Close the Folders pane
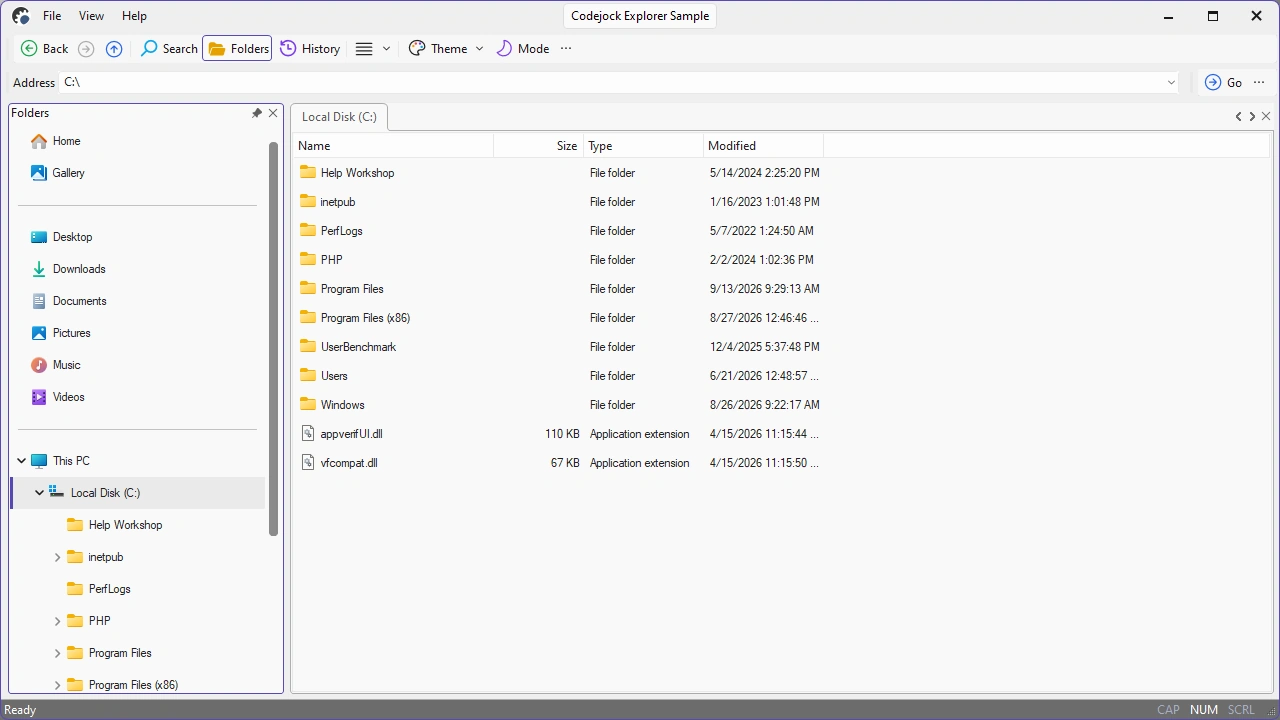The width and height of the screenshot is (1280, 720). point(273,113)
